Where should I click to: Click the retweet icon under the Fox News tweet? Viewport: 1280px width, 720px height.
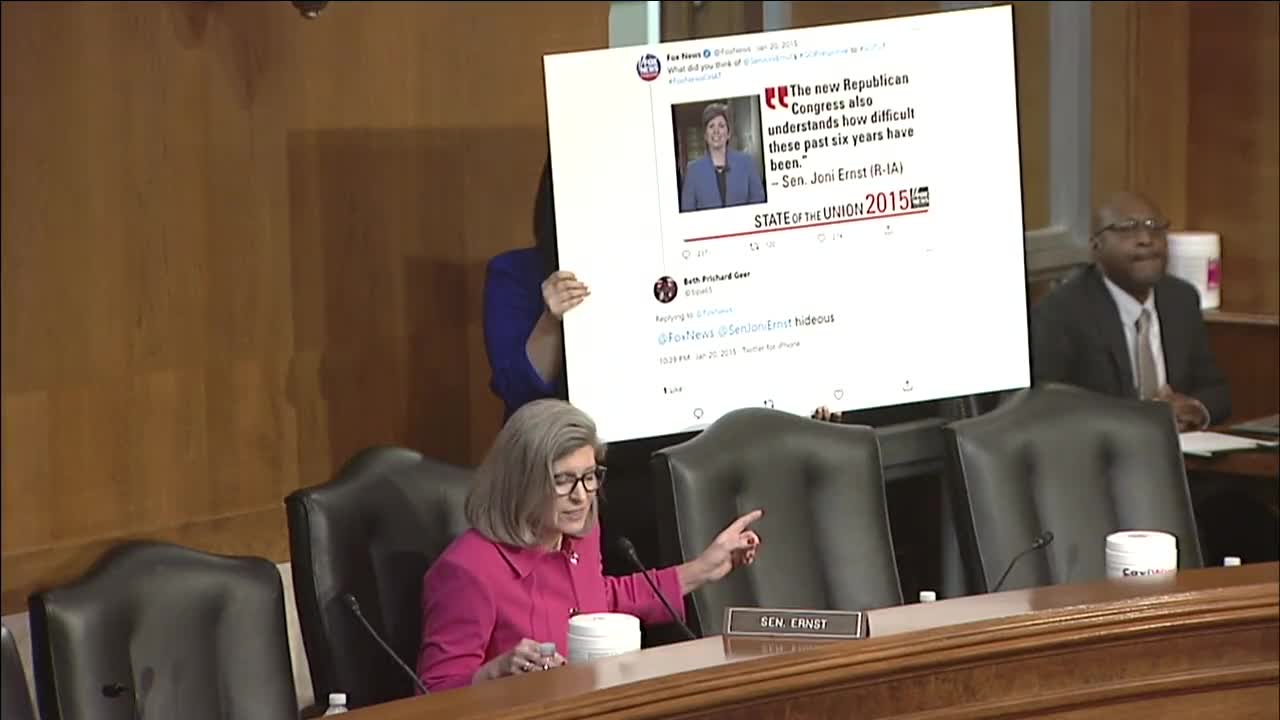(755, 245)
